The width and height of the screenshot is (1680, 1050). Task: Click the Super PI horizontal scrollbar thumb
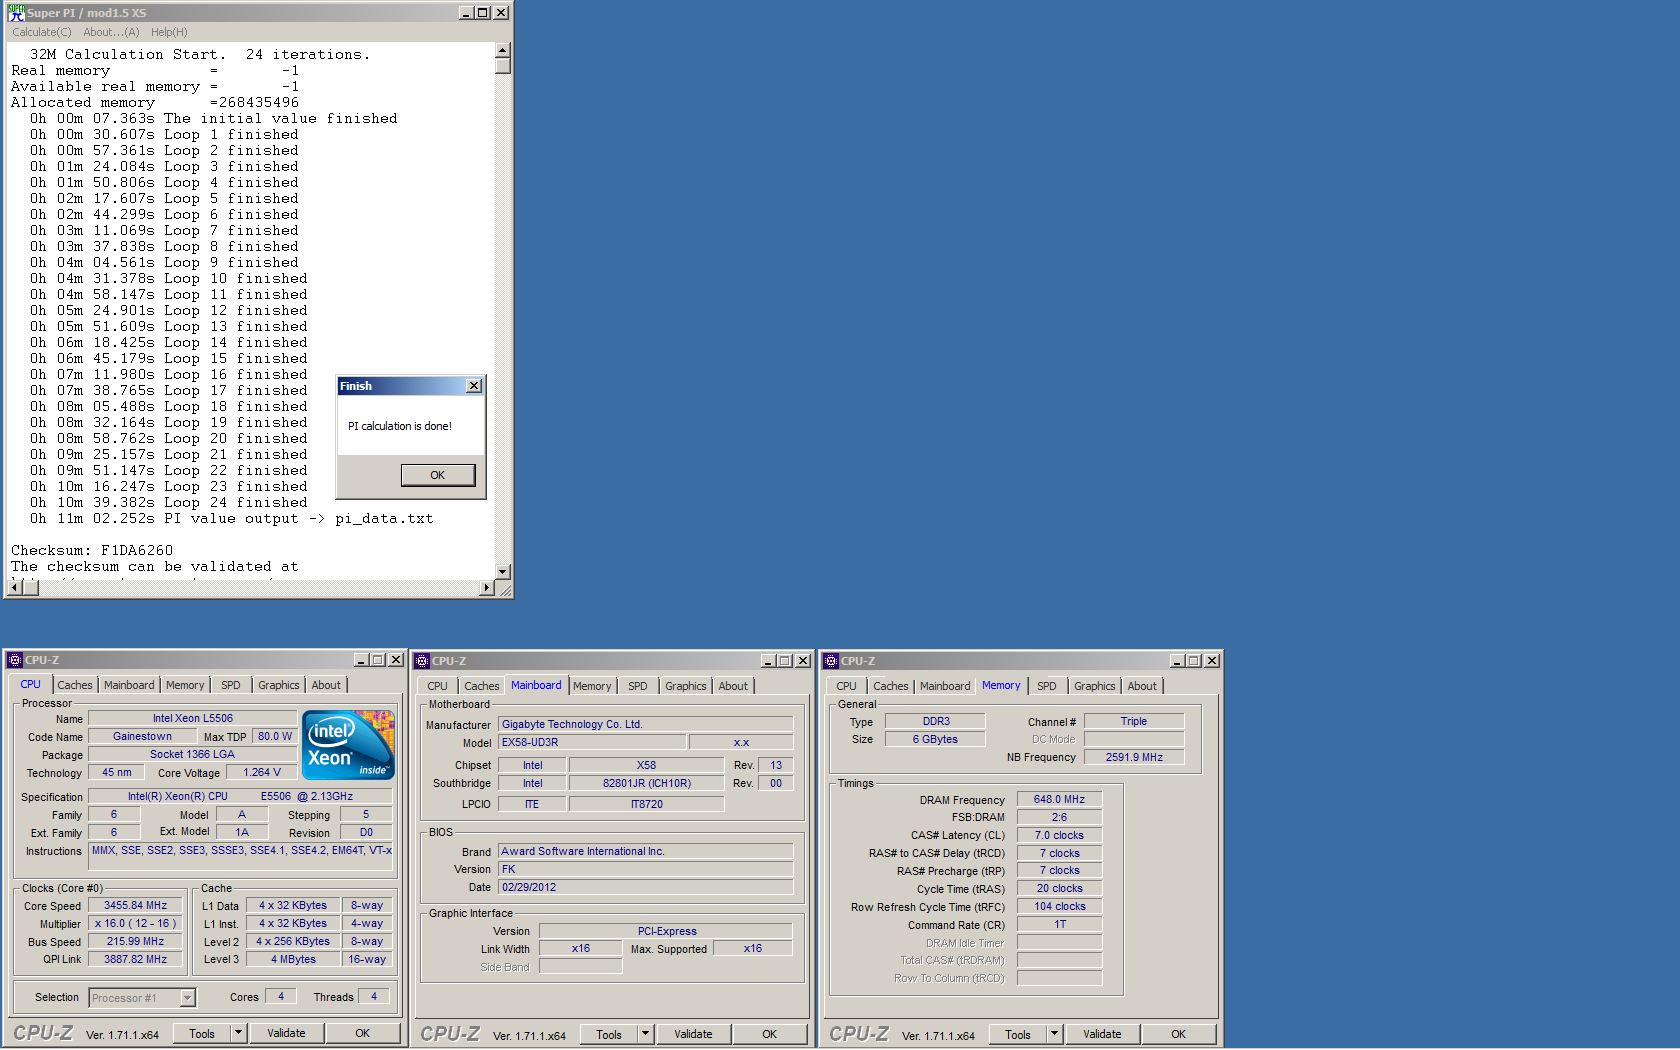coord(30,588)
